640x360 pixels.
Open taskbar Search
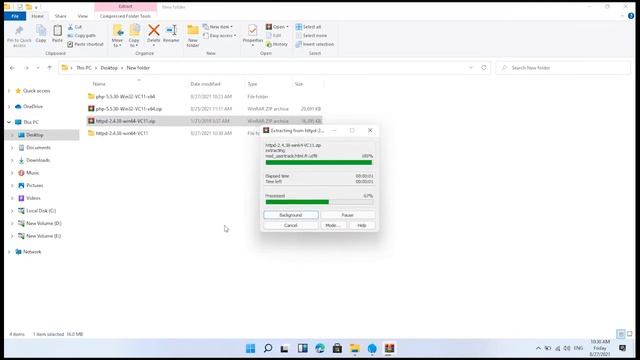268,348
